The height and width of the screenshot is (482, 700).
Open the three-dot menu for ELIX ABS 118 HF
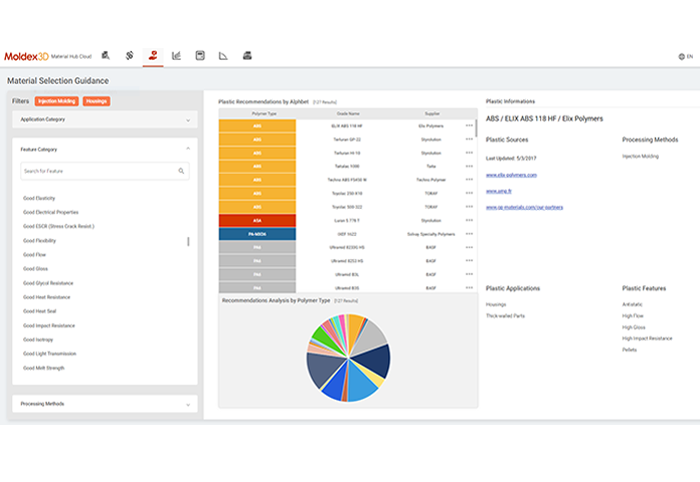(x=469, y=126)
